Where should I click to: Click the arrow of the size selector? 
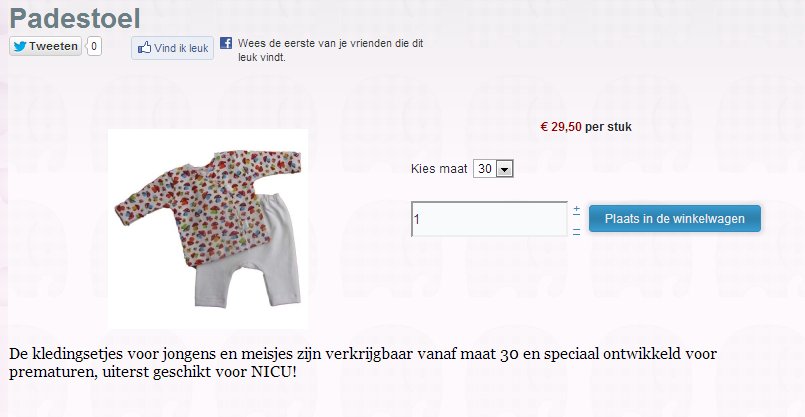pyautogui.click(x=505, y=170)
